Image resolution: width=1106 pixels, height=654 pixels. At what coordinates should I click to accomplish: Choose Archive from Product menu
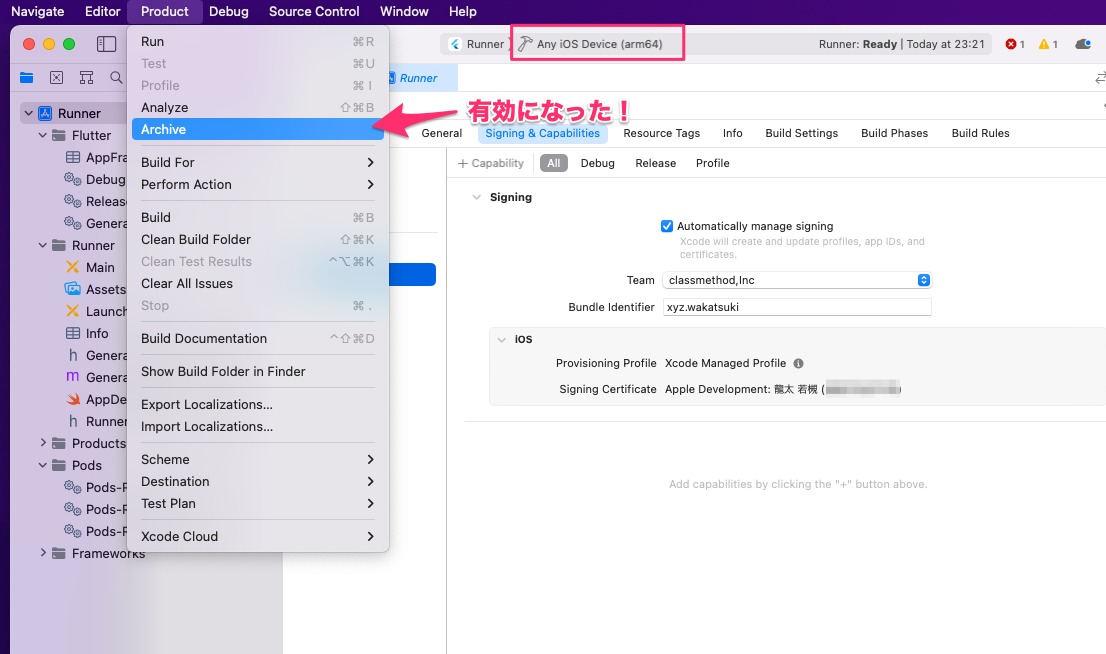click(257, 129)
